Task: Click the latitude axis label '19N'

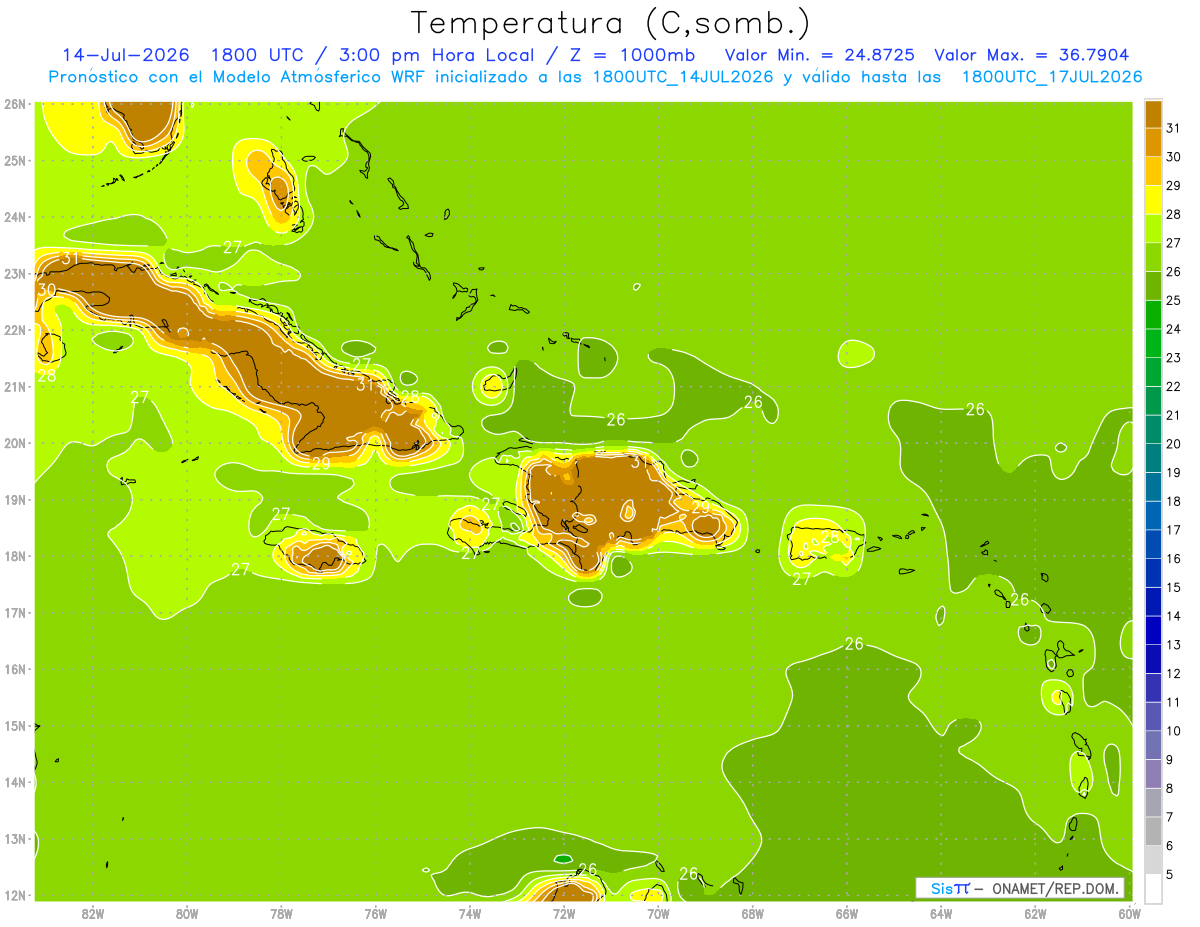Action: point(14,499)
